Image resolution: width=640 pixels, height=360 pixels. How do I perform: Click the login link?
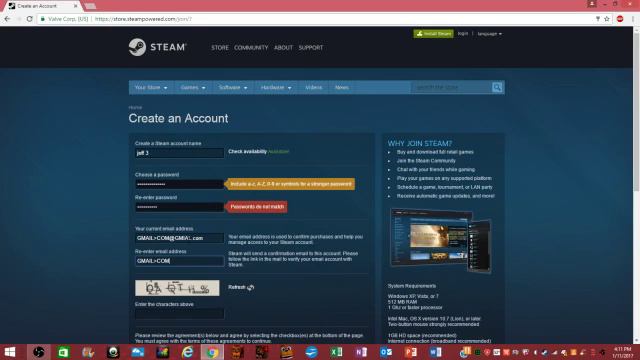pos(463,33)
